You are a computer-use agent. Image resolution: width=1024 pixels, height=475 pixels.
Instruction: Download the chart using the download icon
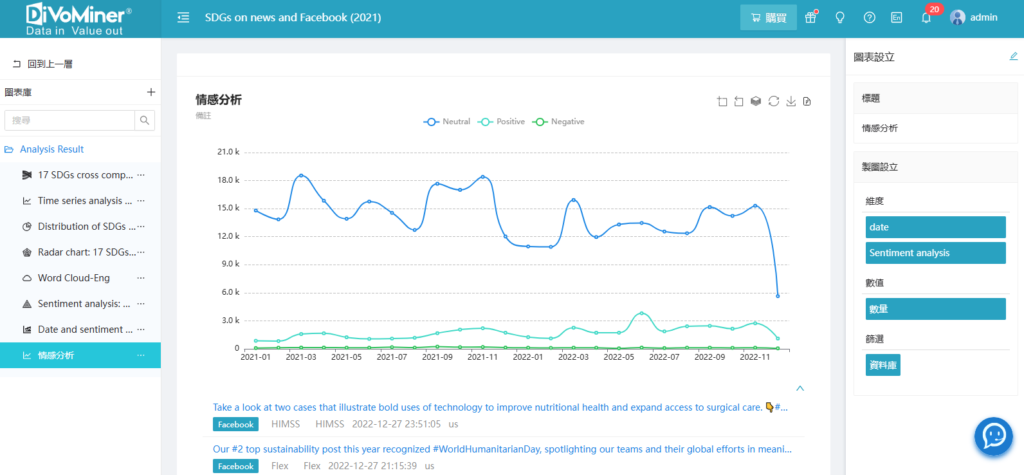(790, 101)
